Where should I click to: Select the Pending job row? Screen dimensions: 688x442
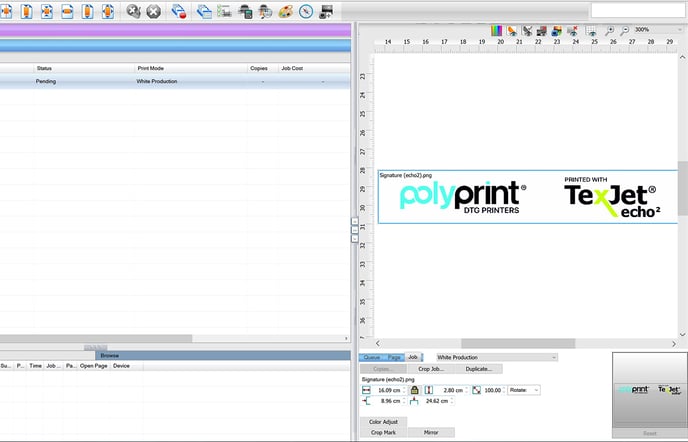tap(175, 82)
